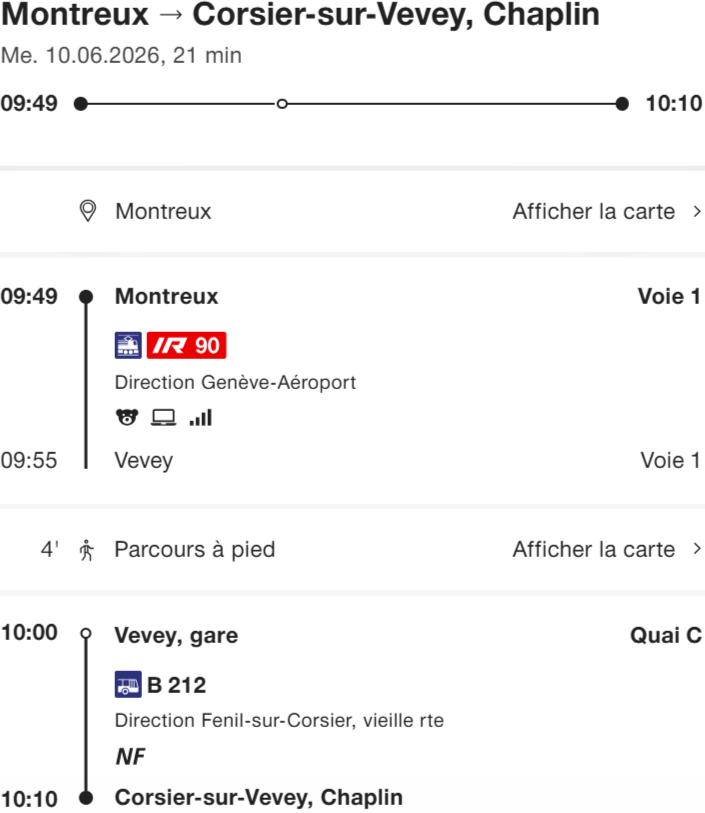
Task: Click the Direction Genève-Aéroport text
Action: [235, 382]
